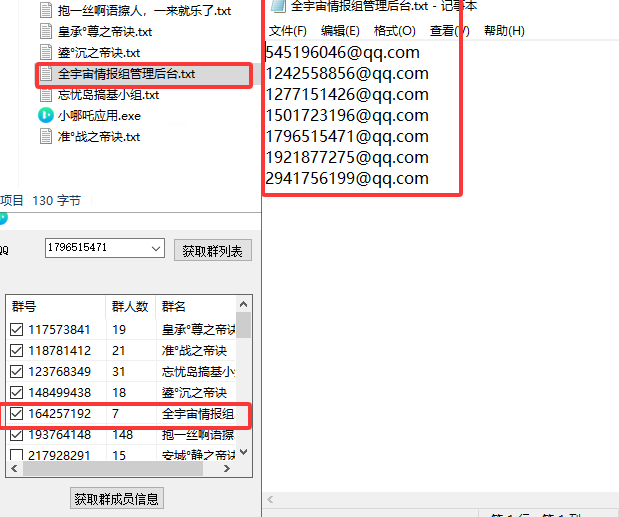Image resolution: width=619 pixels, height=517 pixels.
Task: Click member count 31 cell
Action: click(118, 371)
